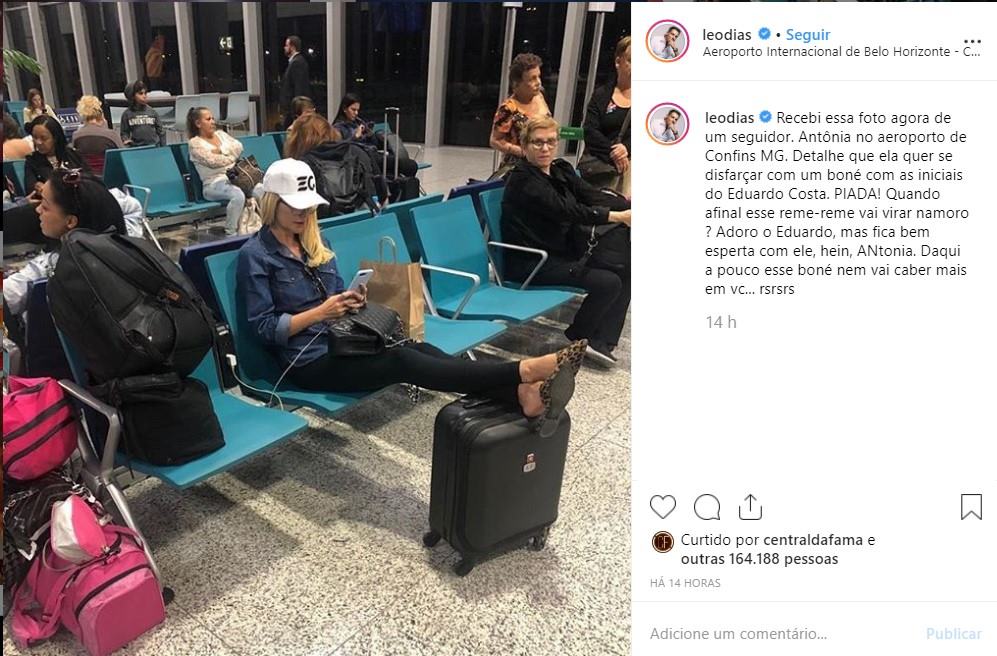Open the three-dot options menu
Viewport: 997px width, 656px height.
coord(972,42)
